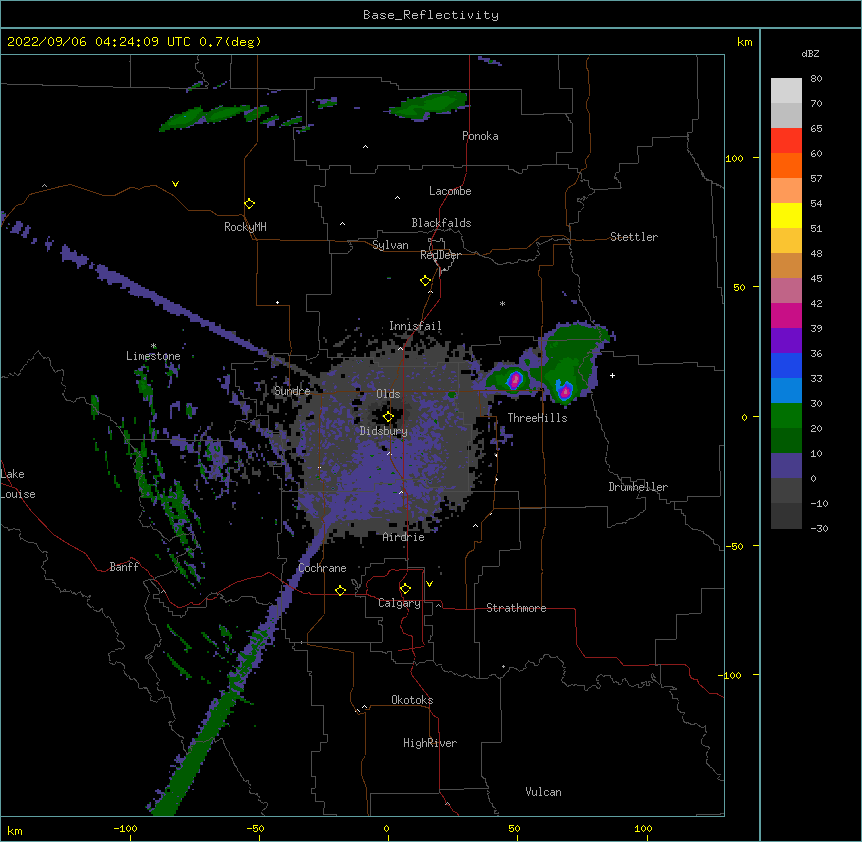Click the Sylvan label
This screenshot has width=862, height=842.
point(390,245)
